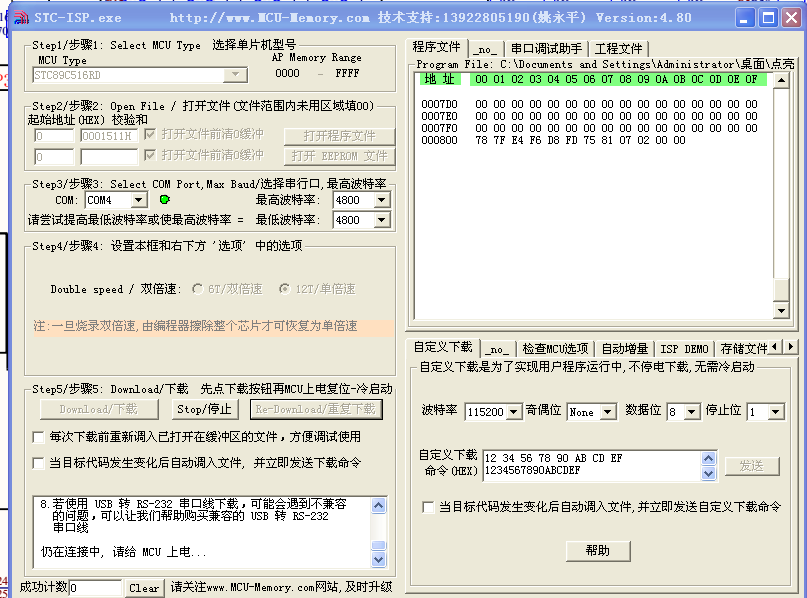The width and height of the screenshot is (807, 598).
Task: Click Re-Download/重复下载 button
Action: [x=316, y=410]
